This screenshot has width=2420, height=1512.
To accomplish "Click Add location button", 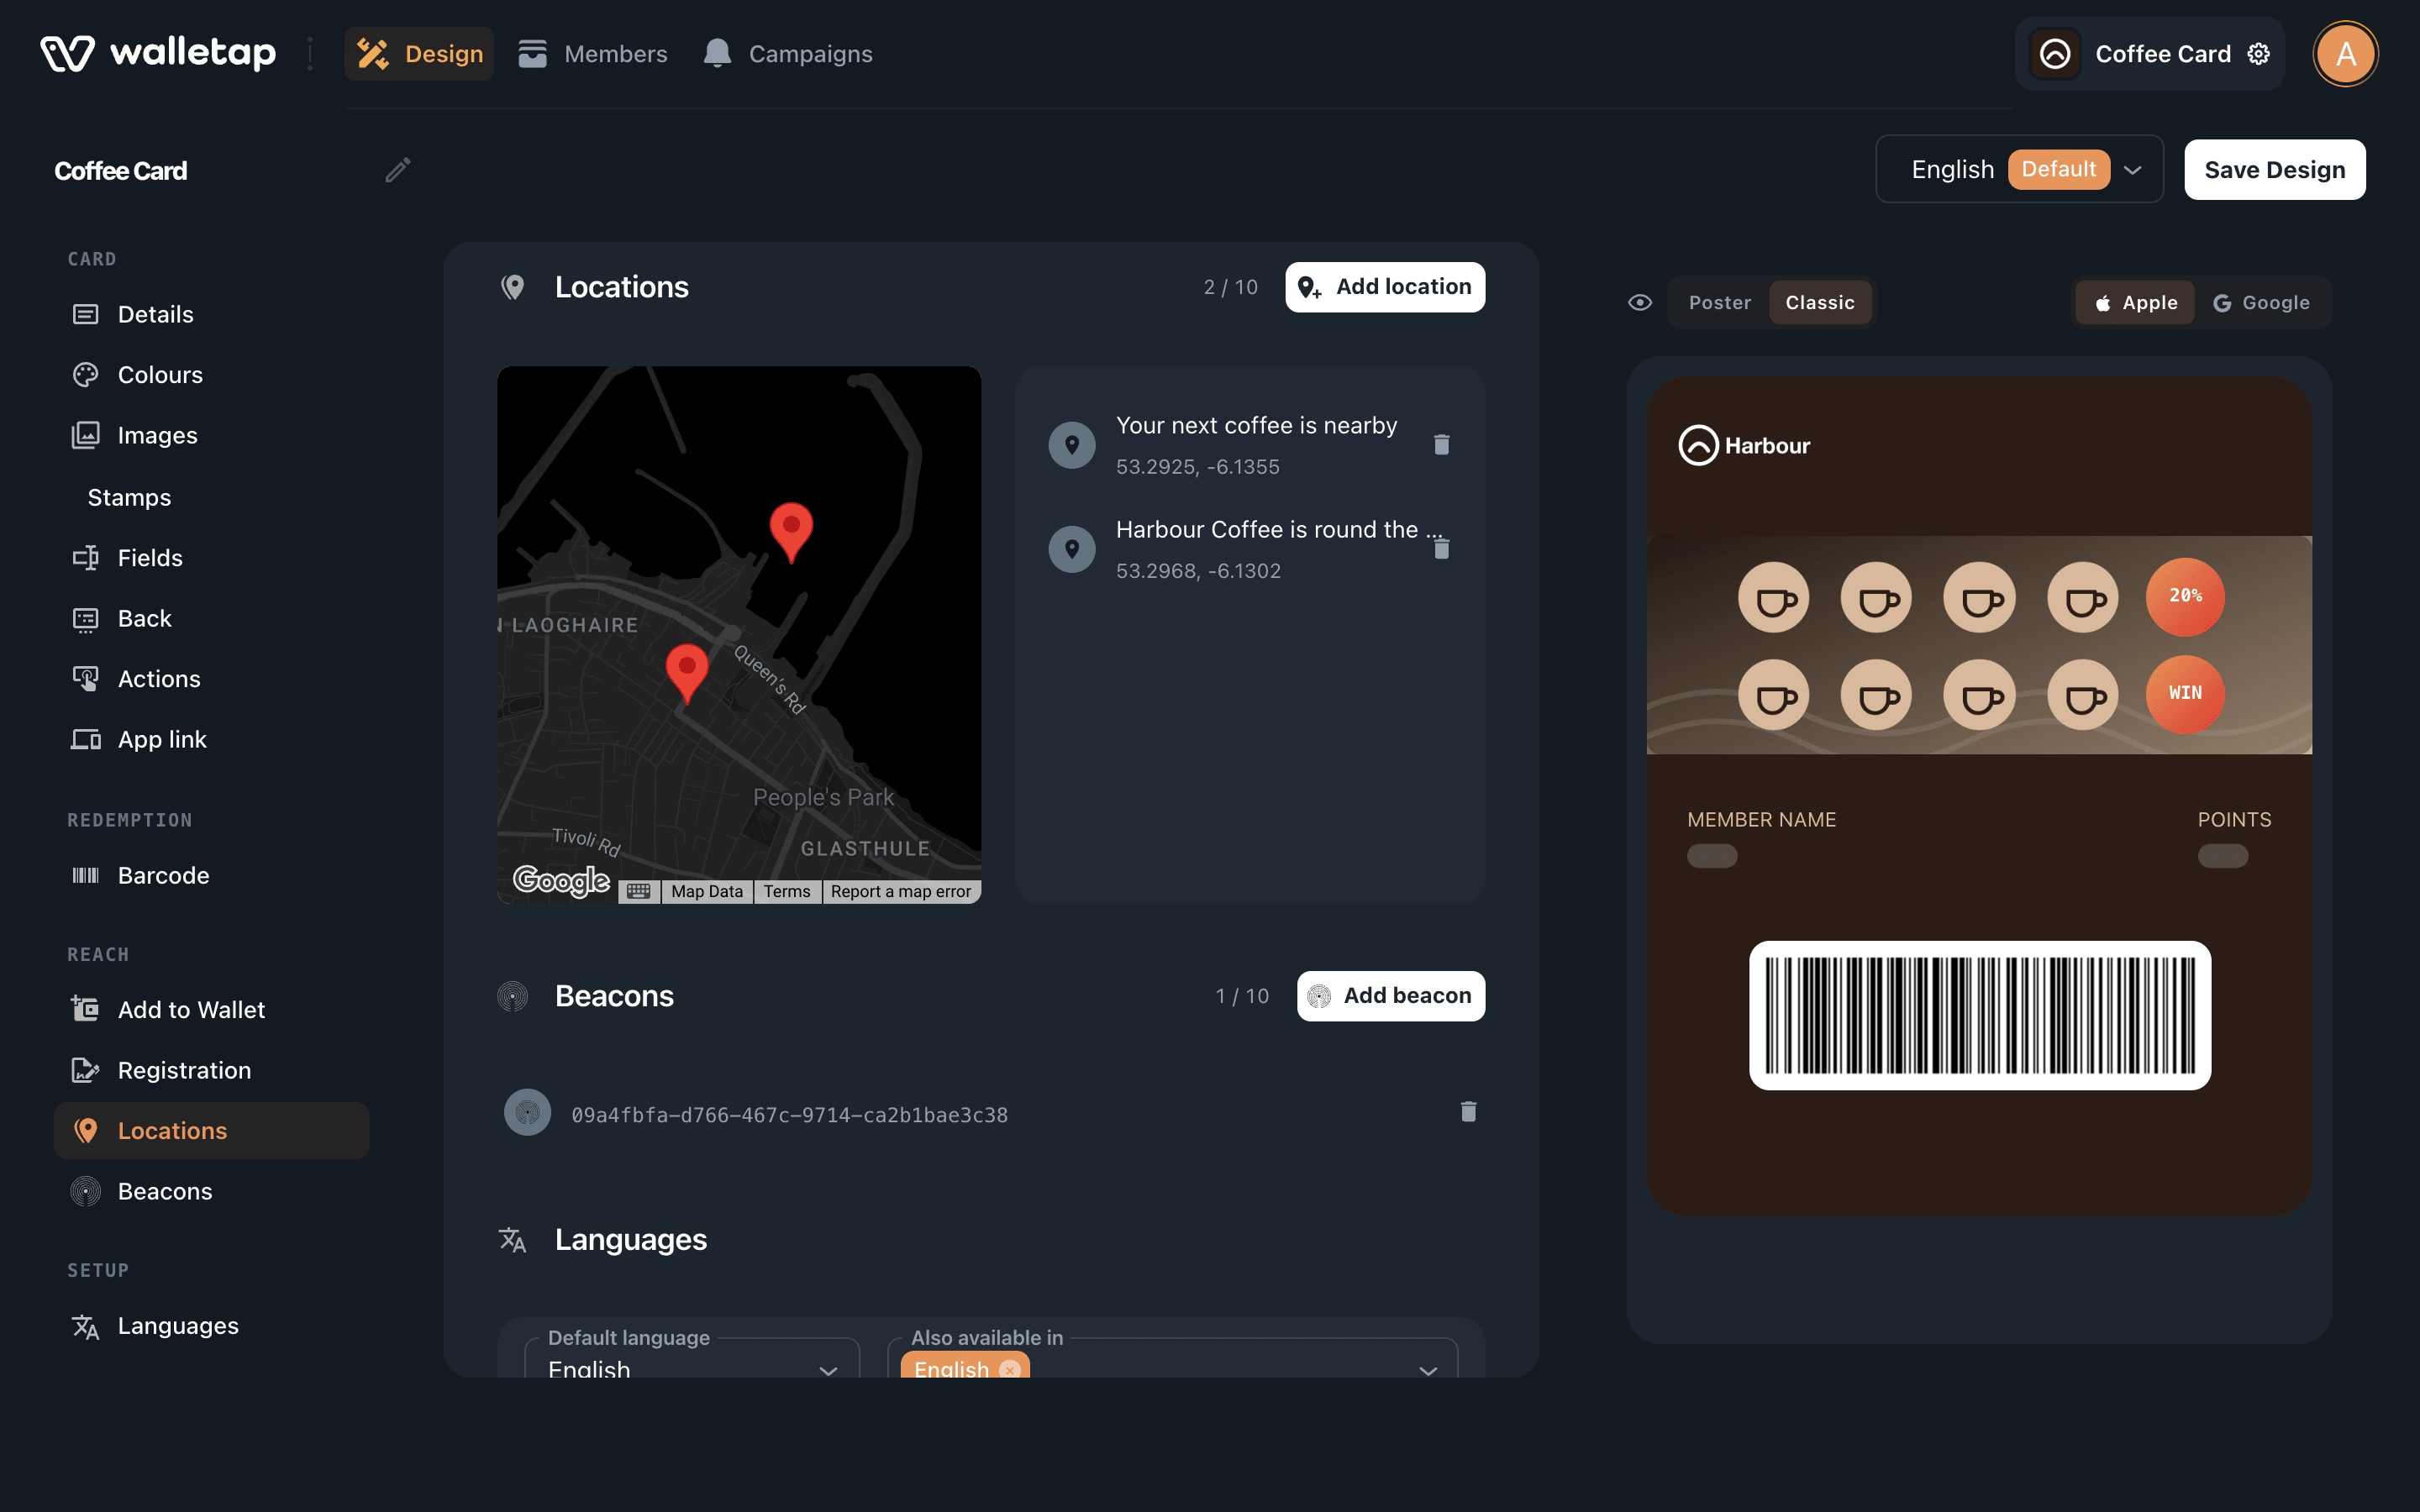I will click(x=1385, y=287).
